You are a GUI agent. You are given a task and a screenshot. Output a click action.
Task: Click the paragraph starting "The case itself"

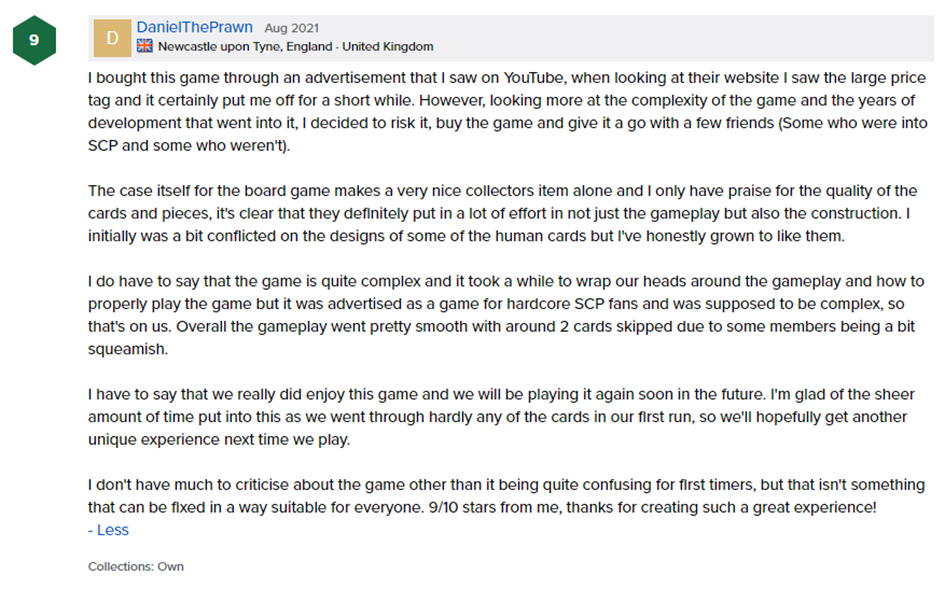click(x=500, y=213)
